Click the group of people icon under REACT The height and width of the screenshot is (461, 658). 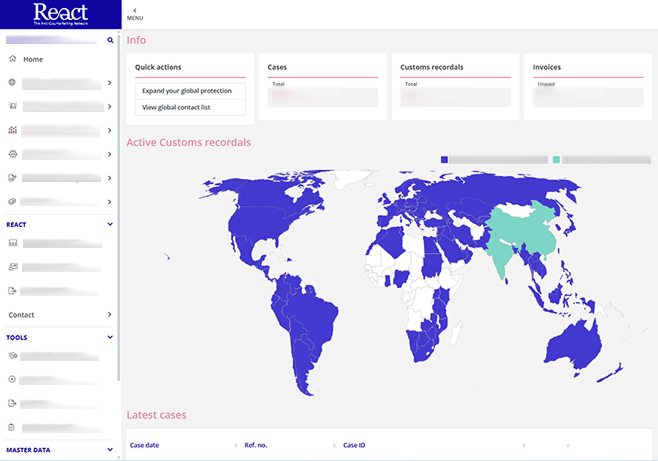(13, 243)
